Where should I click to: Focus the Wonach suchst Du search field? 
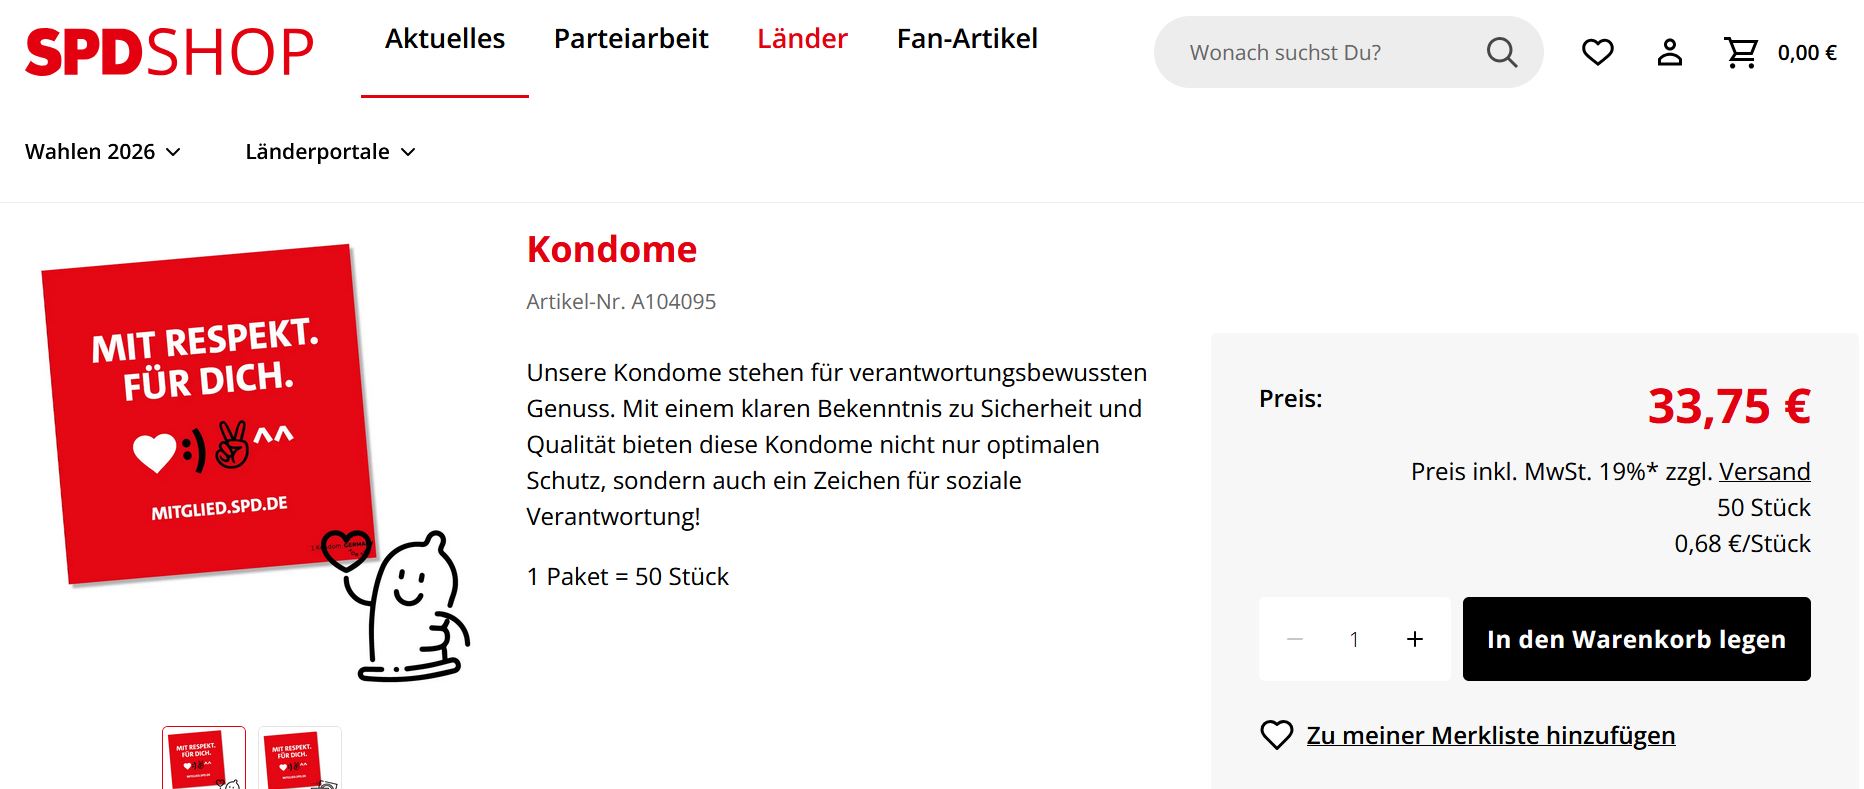(x=1320, y=52)
